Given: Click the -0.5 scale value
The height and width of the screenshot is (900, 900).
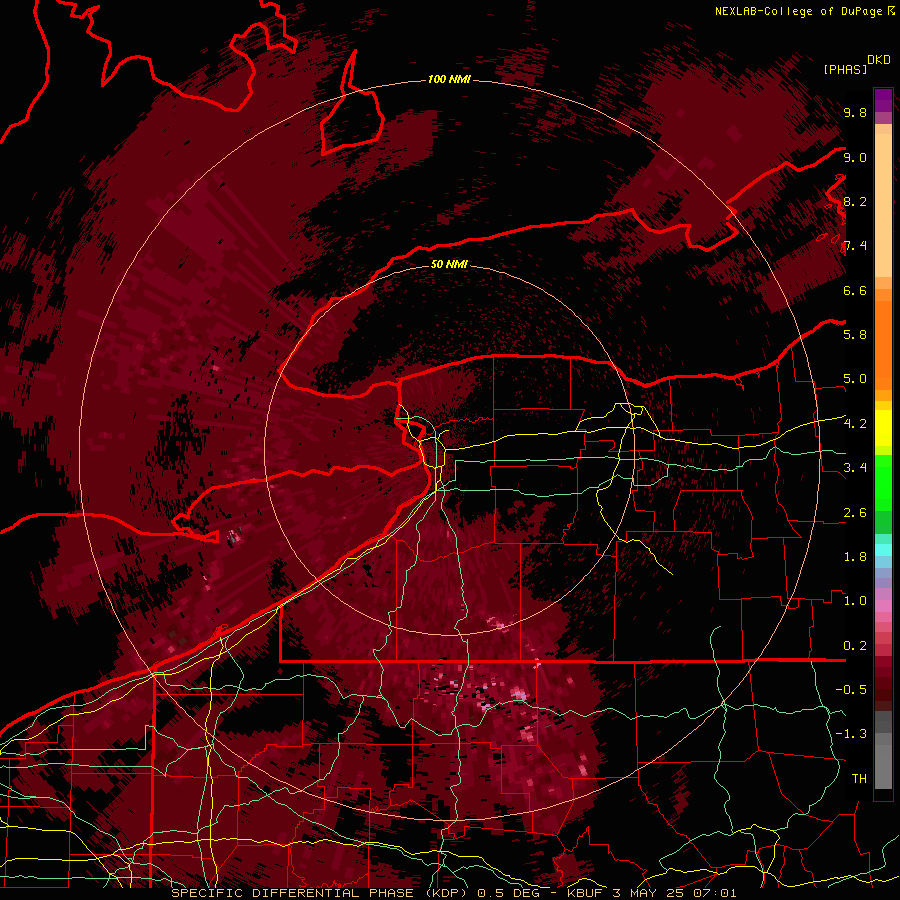Looking at the screenshot, I should coord(851,690).
